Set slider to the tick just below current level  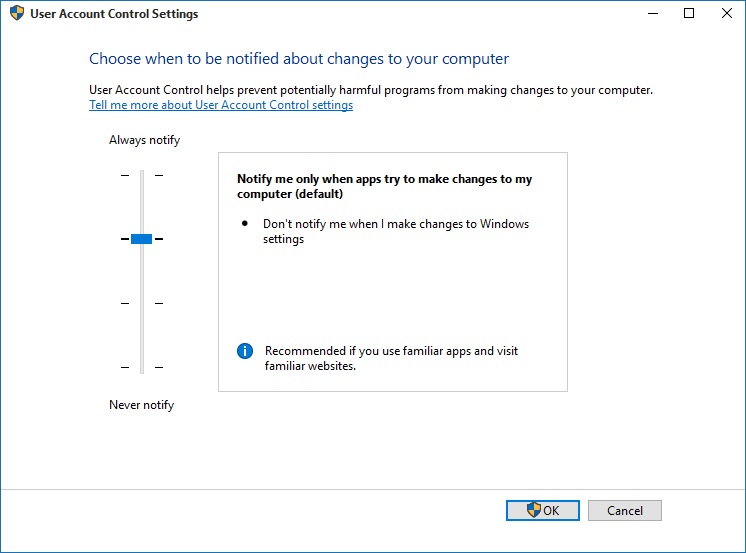142,303
